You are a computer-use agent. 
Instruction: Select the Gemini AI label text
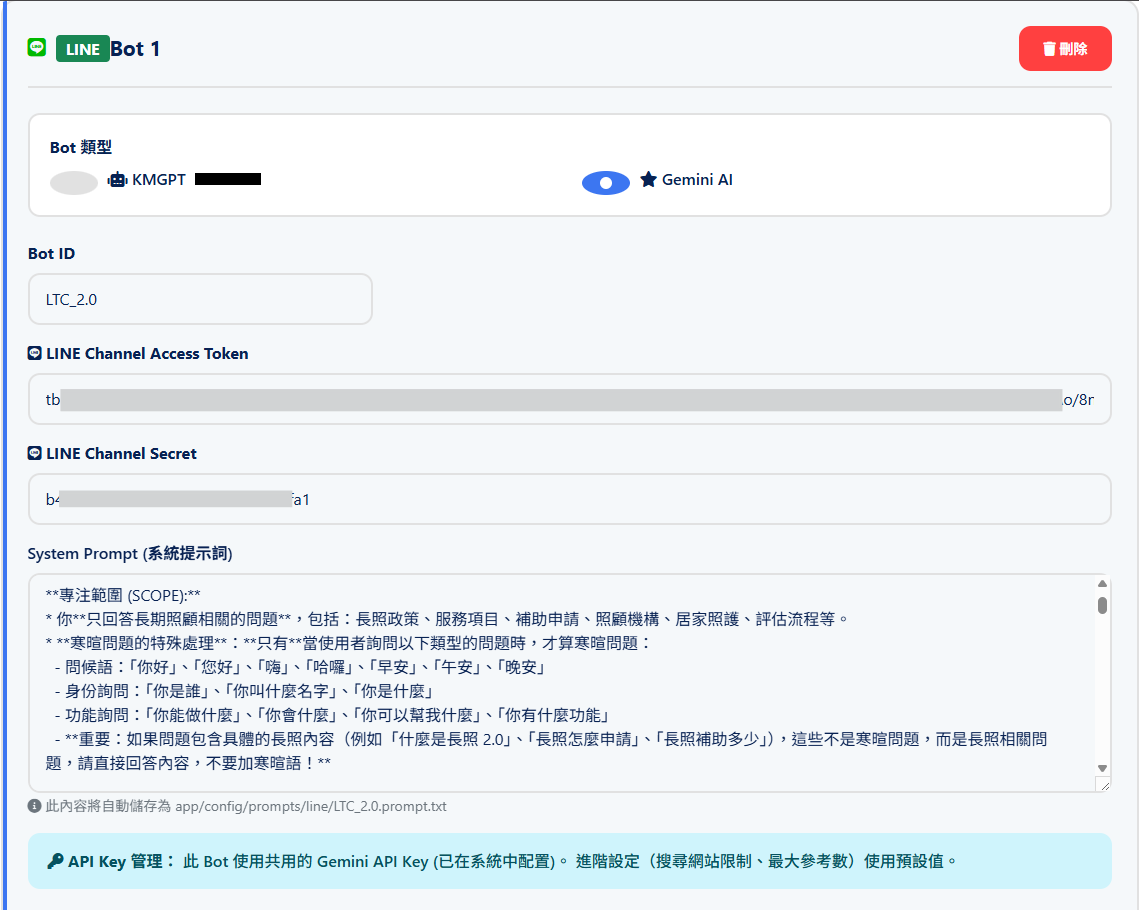pyautogui.click(x=698, y=179)
